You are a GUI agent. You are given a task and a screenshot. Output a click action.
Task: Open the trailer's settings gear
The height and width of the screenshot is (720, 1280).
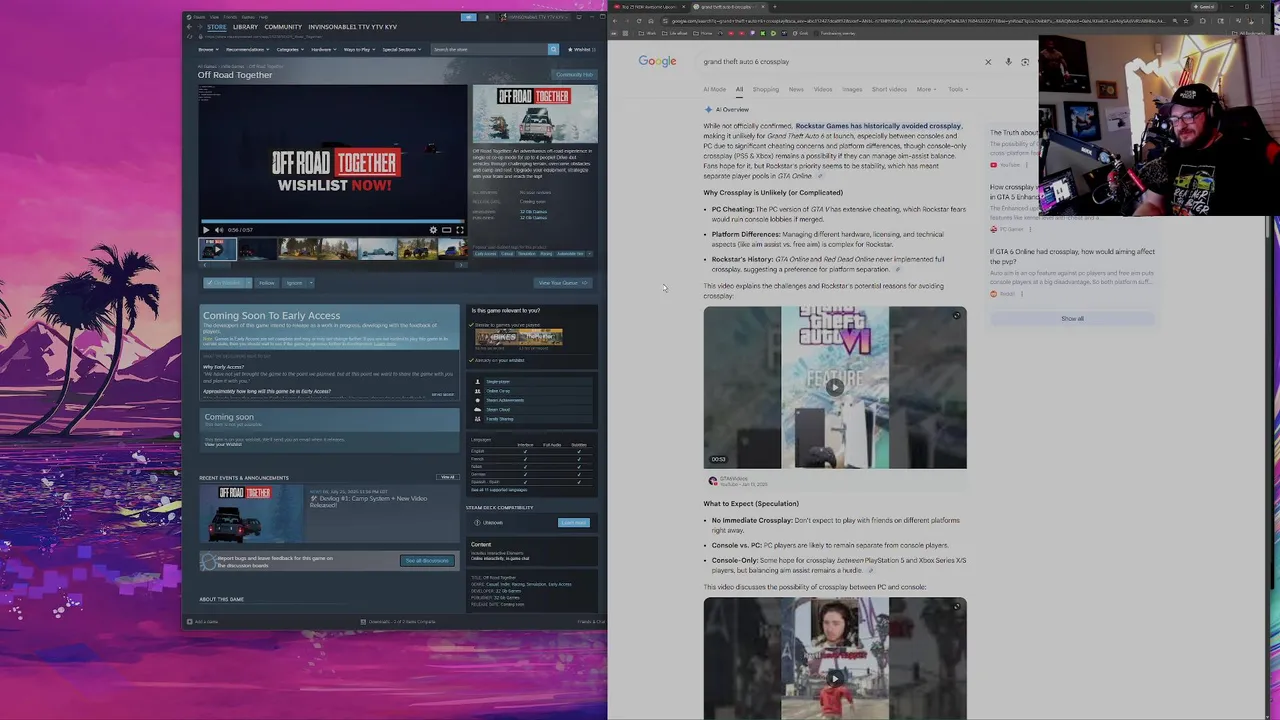tap(433, 230)
